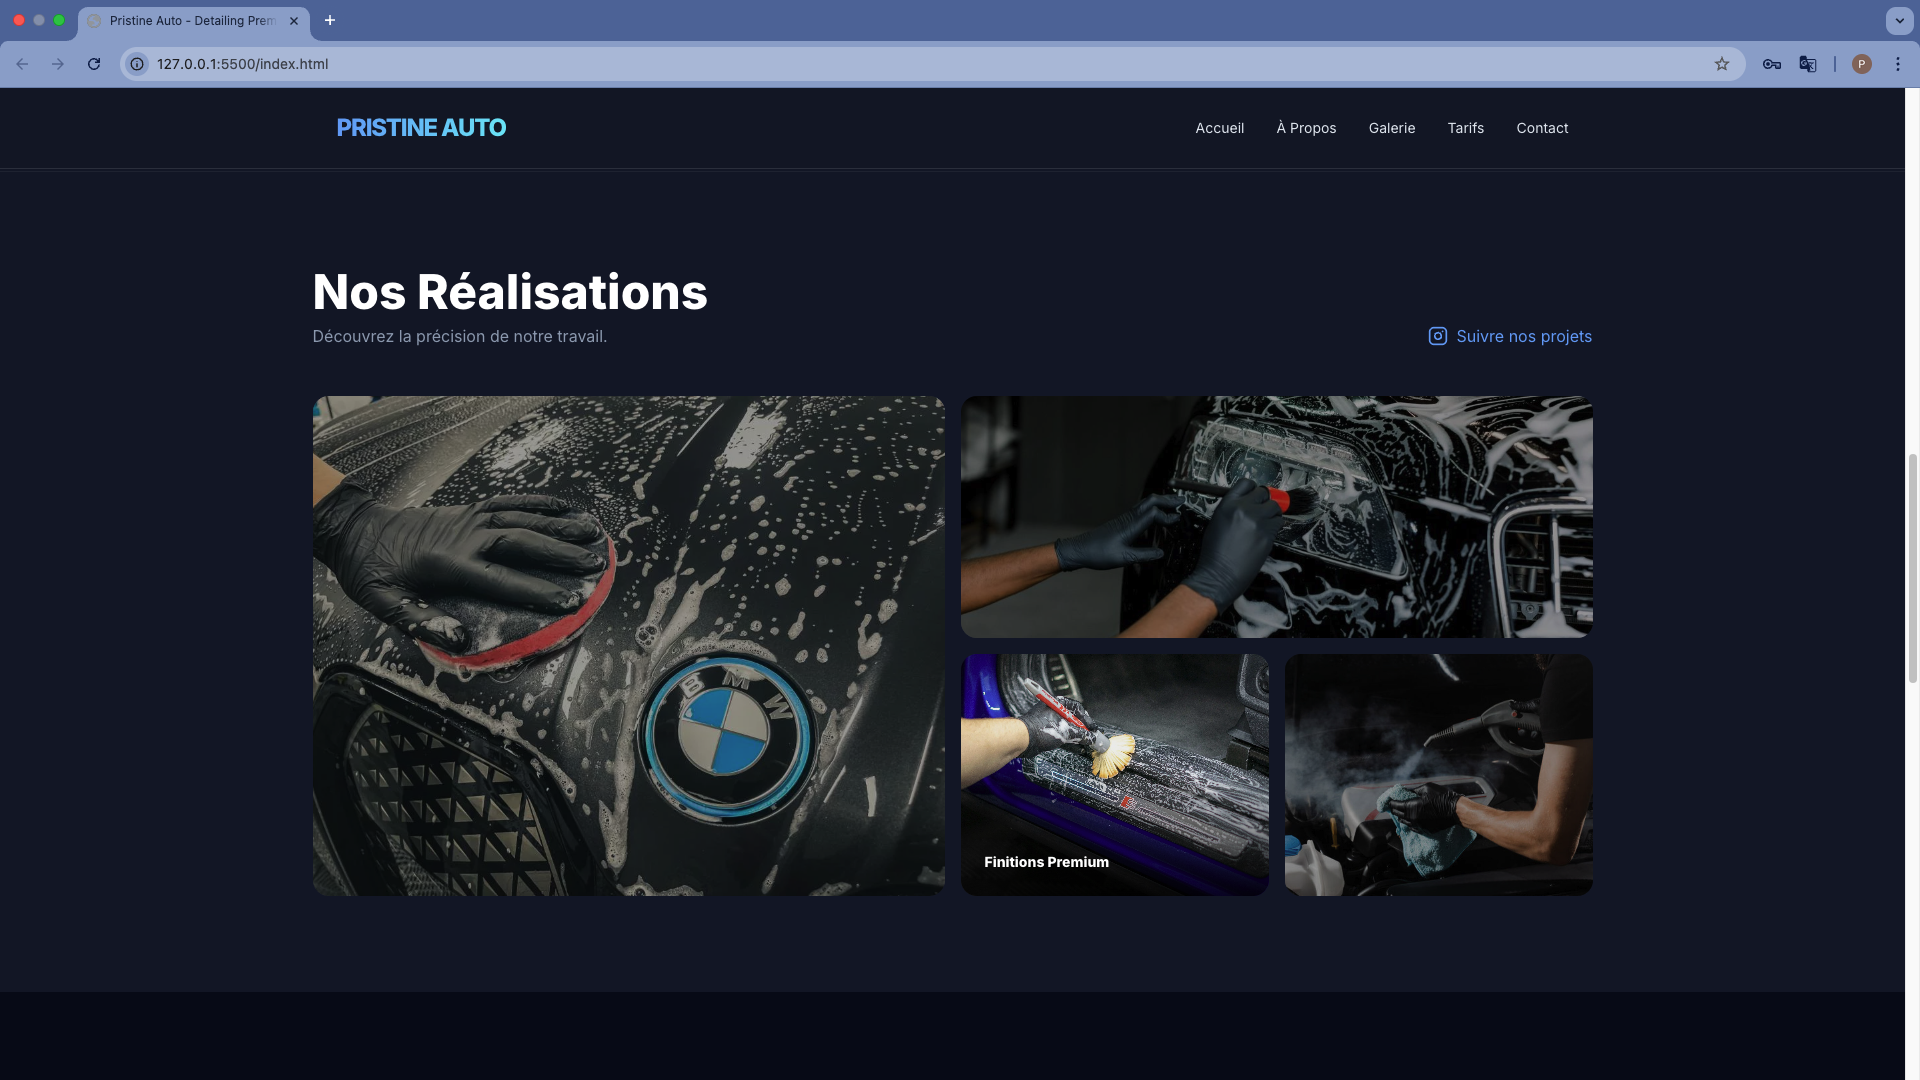
Task: Click the PRISTINE AUTO logo
Action: (x=421, y=128)
